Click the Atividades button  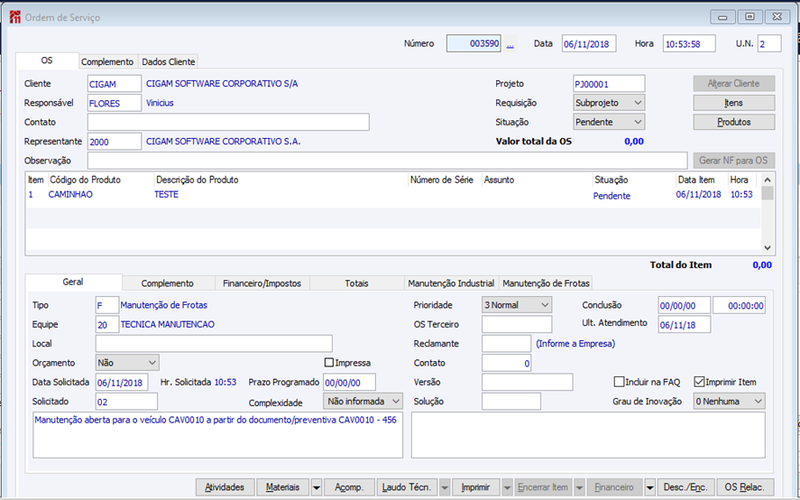coord(224,488)
